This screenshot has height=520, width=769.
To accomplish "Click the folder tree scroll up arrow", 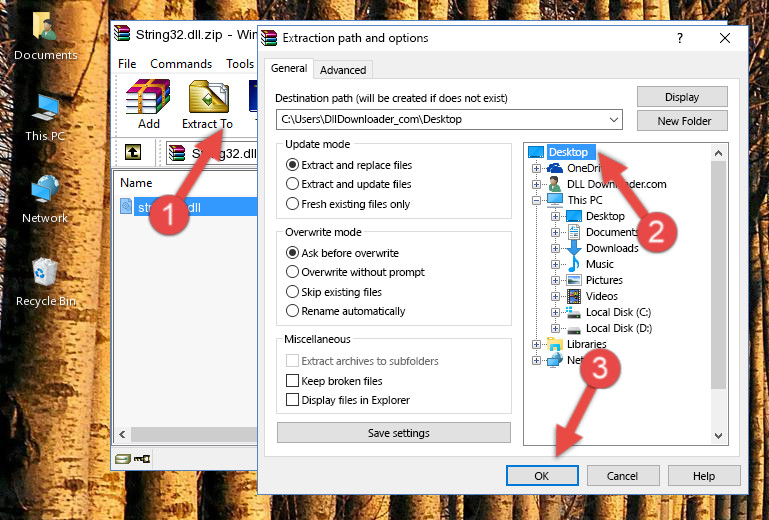I will coord(718,153).
